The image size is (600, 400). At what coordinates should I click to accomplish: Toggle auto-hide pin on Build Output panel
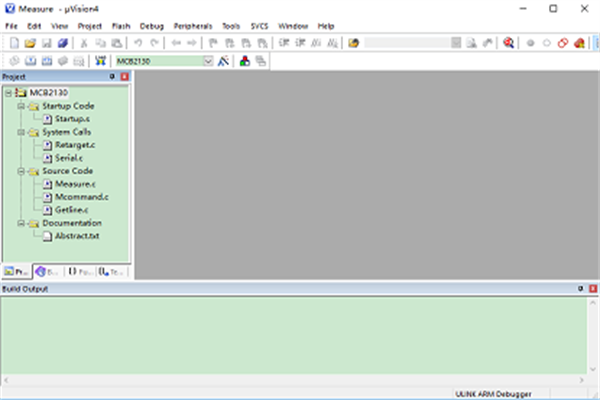point(580,289)
